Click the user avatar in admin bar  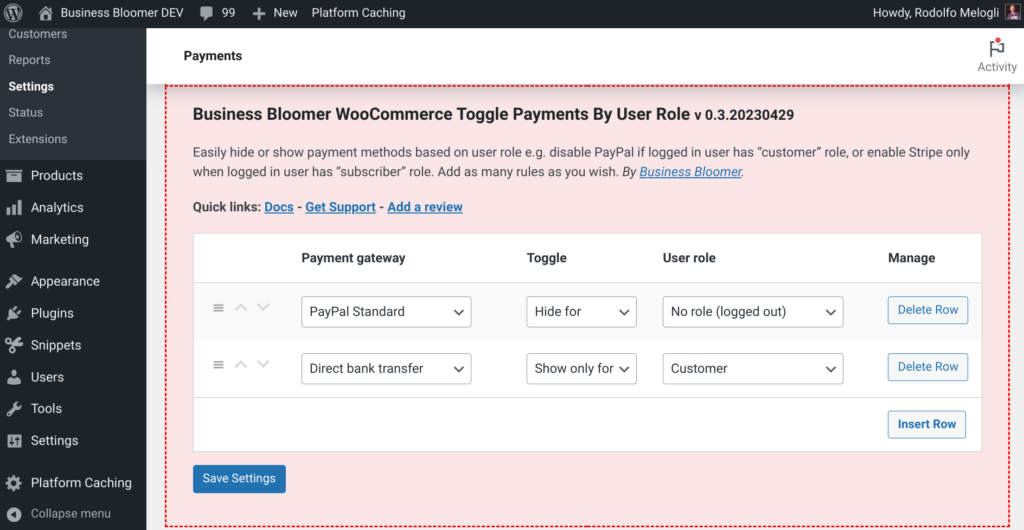pyautogui.click(x=1012, y=12)
